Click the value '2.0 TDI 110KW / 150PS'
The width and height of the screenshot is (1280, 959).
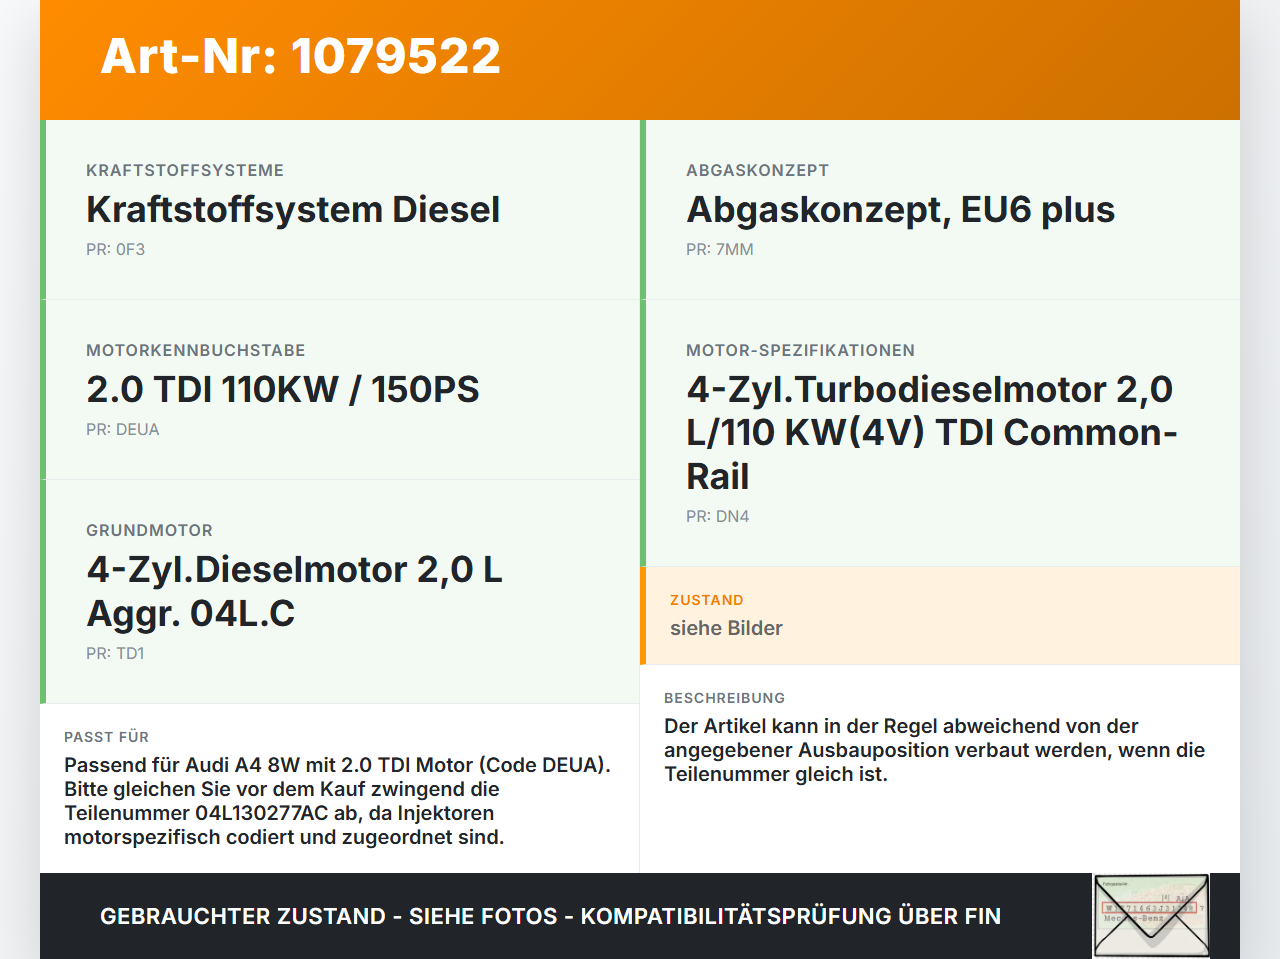[283, 389]
